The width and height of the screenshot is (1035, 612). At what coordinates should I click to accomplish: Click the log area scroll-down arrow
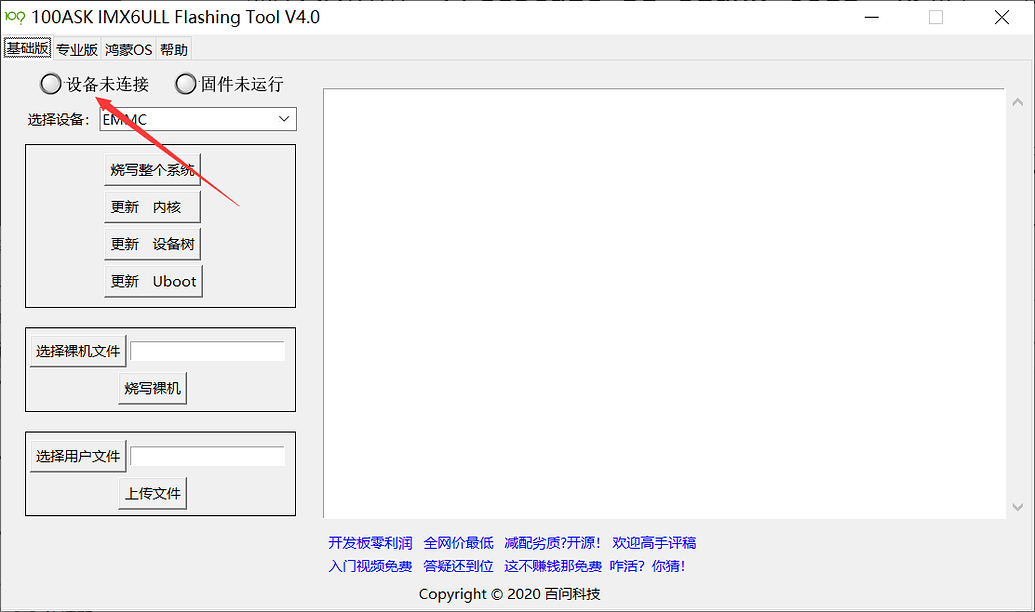pos(1018,506)
